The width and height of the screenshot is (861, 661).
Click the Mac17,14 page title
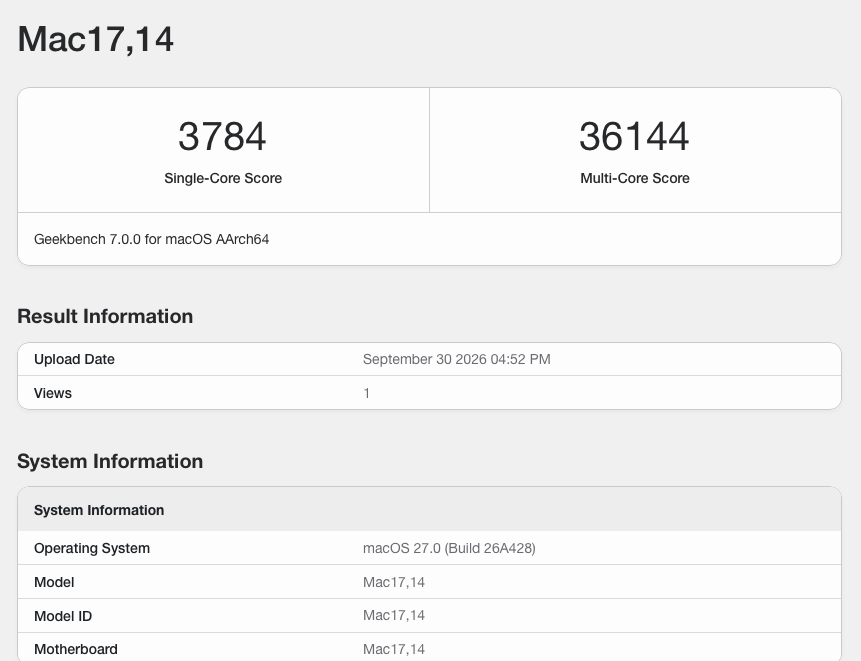[x=96, y=40]
